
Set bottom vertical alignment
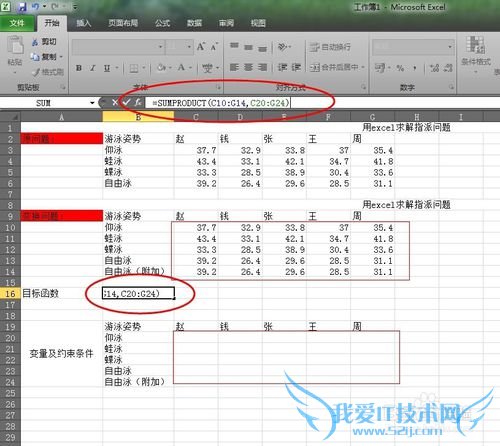tap(263, 48)
